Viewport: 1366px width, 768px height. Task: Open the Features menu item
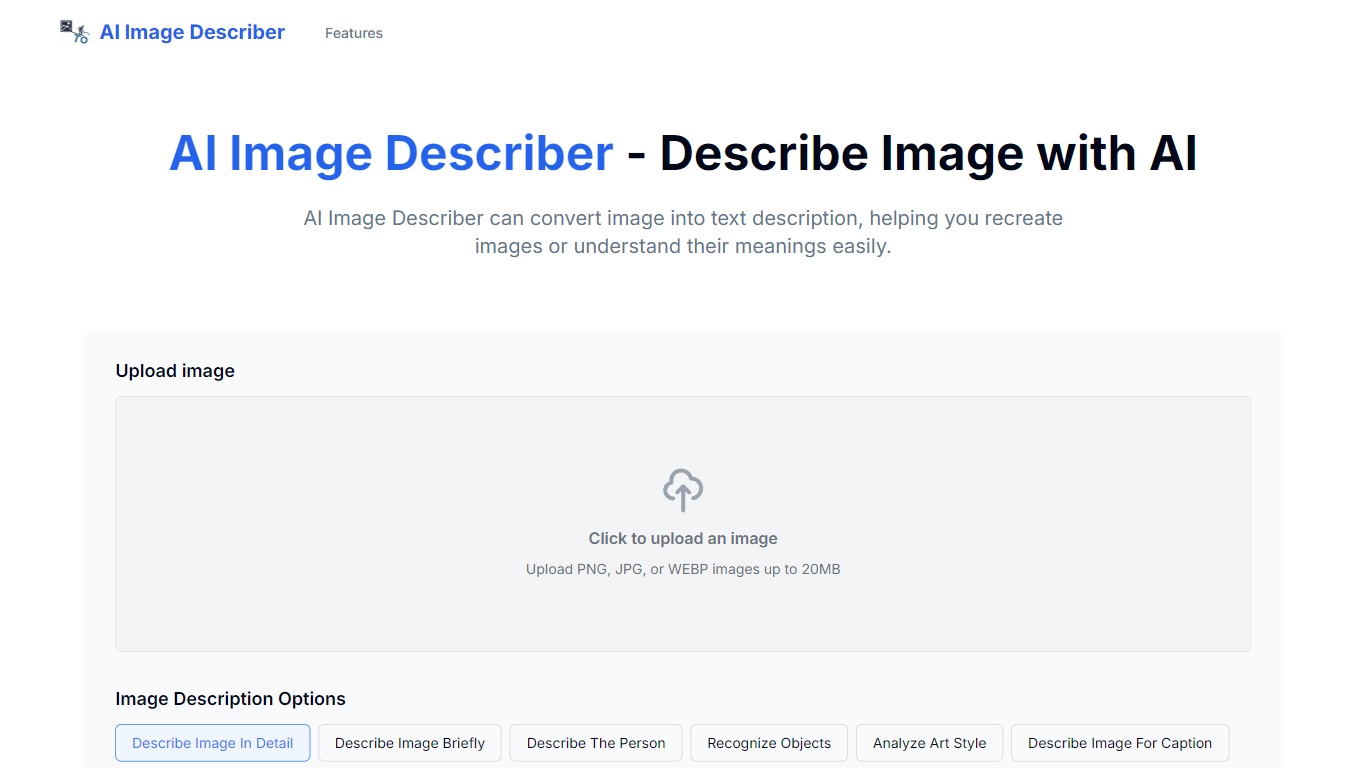(x=354, y=33)
